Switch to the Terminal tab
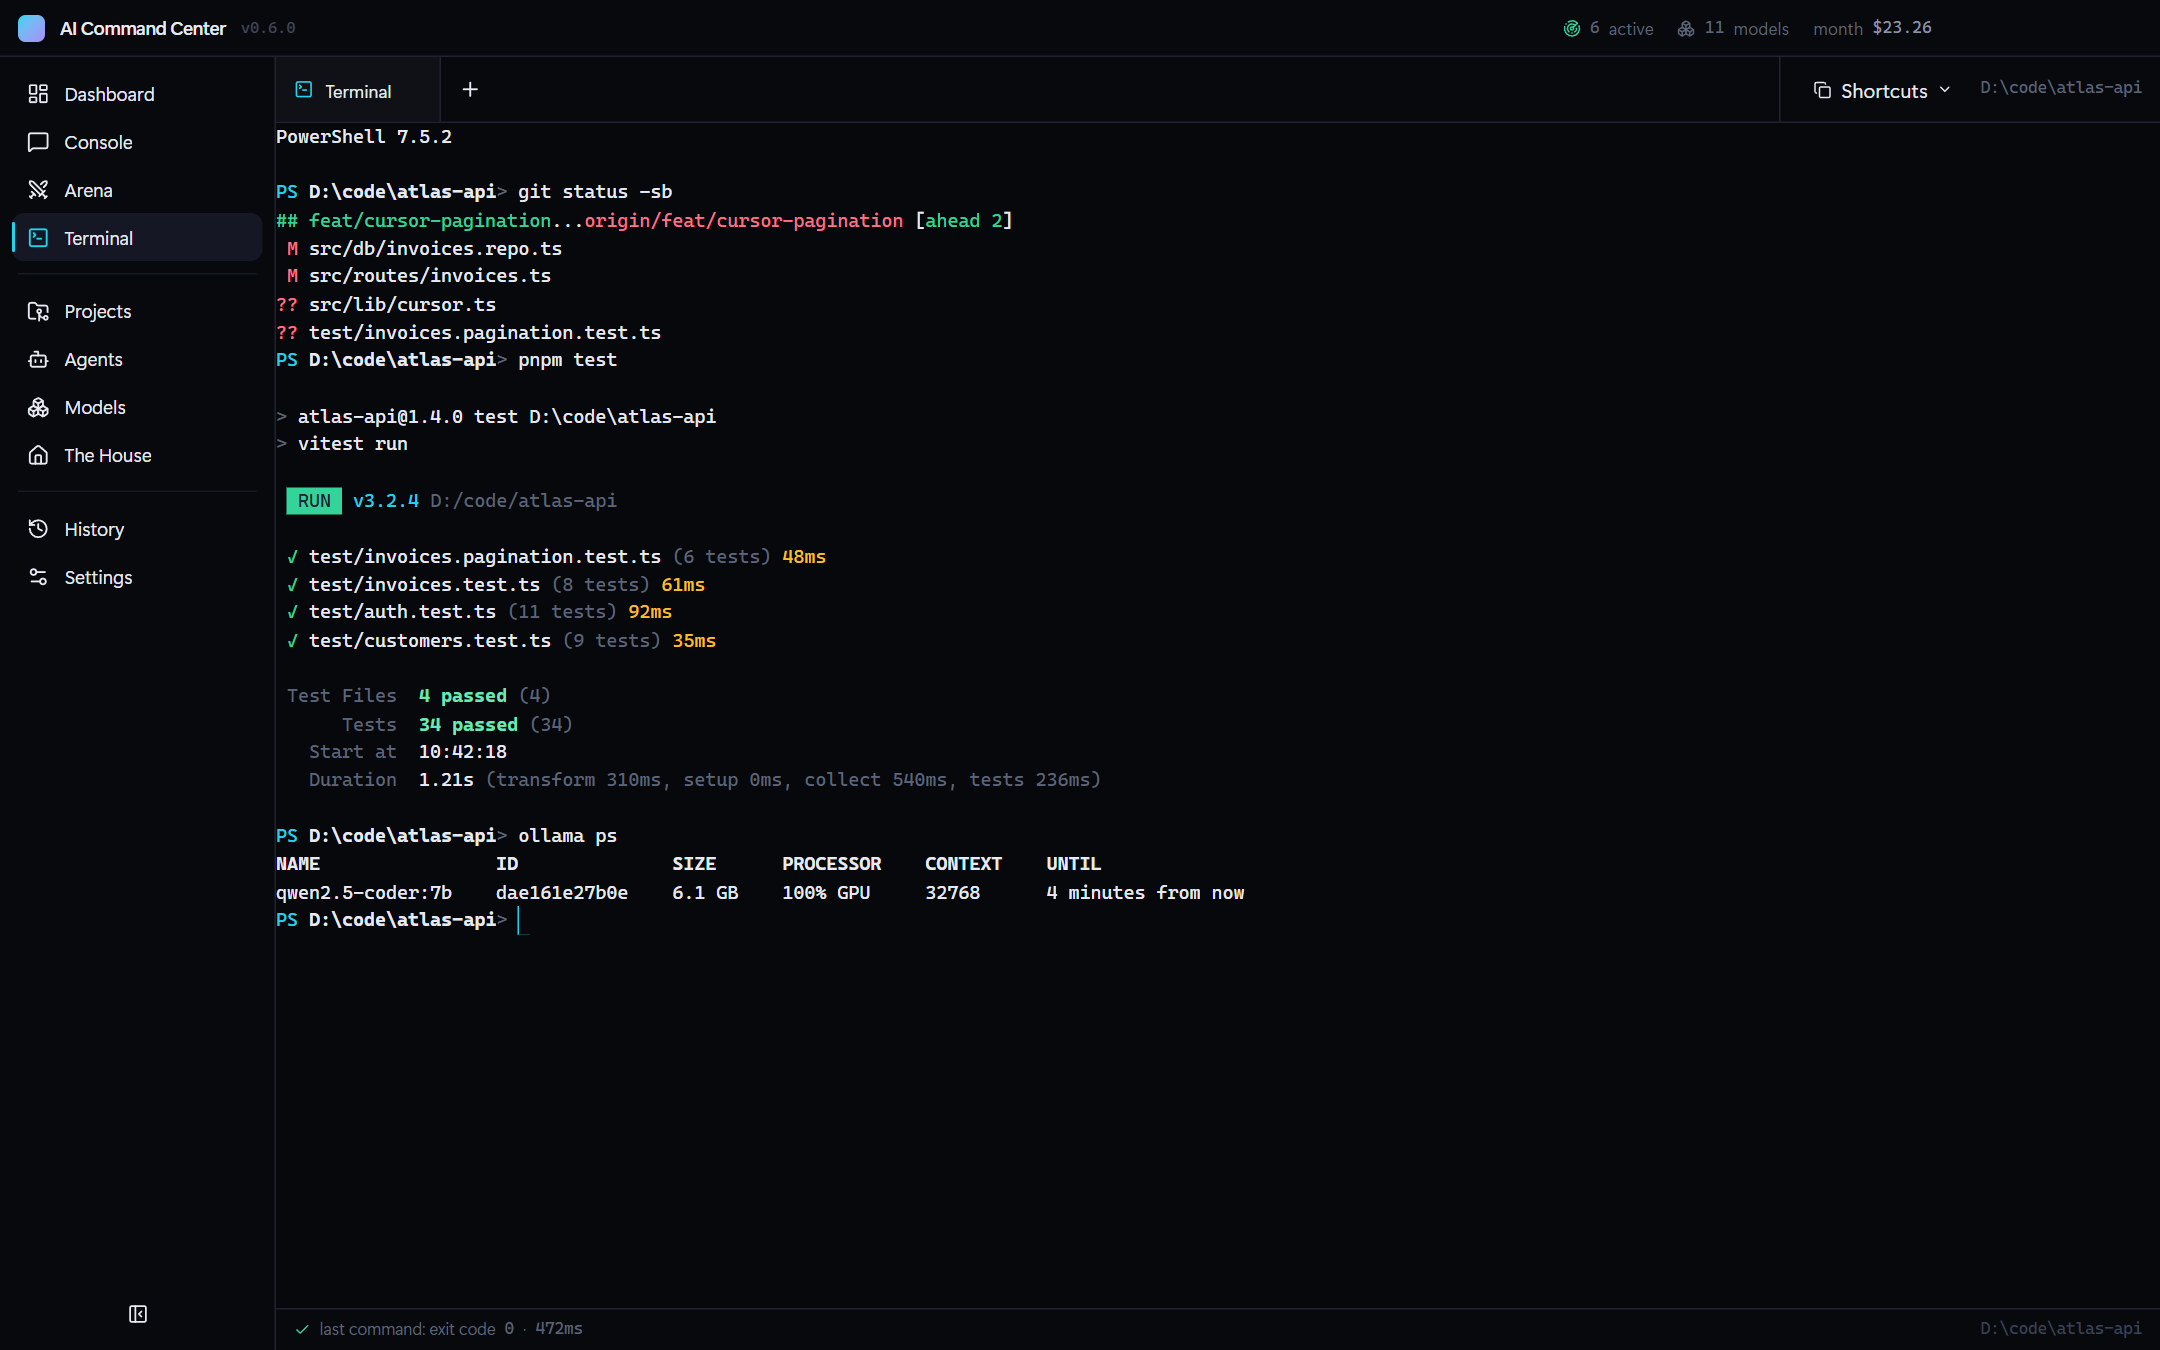Screen dimensions: 2160x1350 [358, 91]
